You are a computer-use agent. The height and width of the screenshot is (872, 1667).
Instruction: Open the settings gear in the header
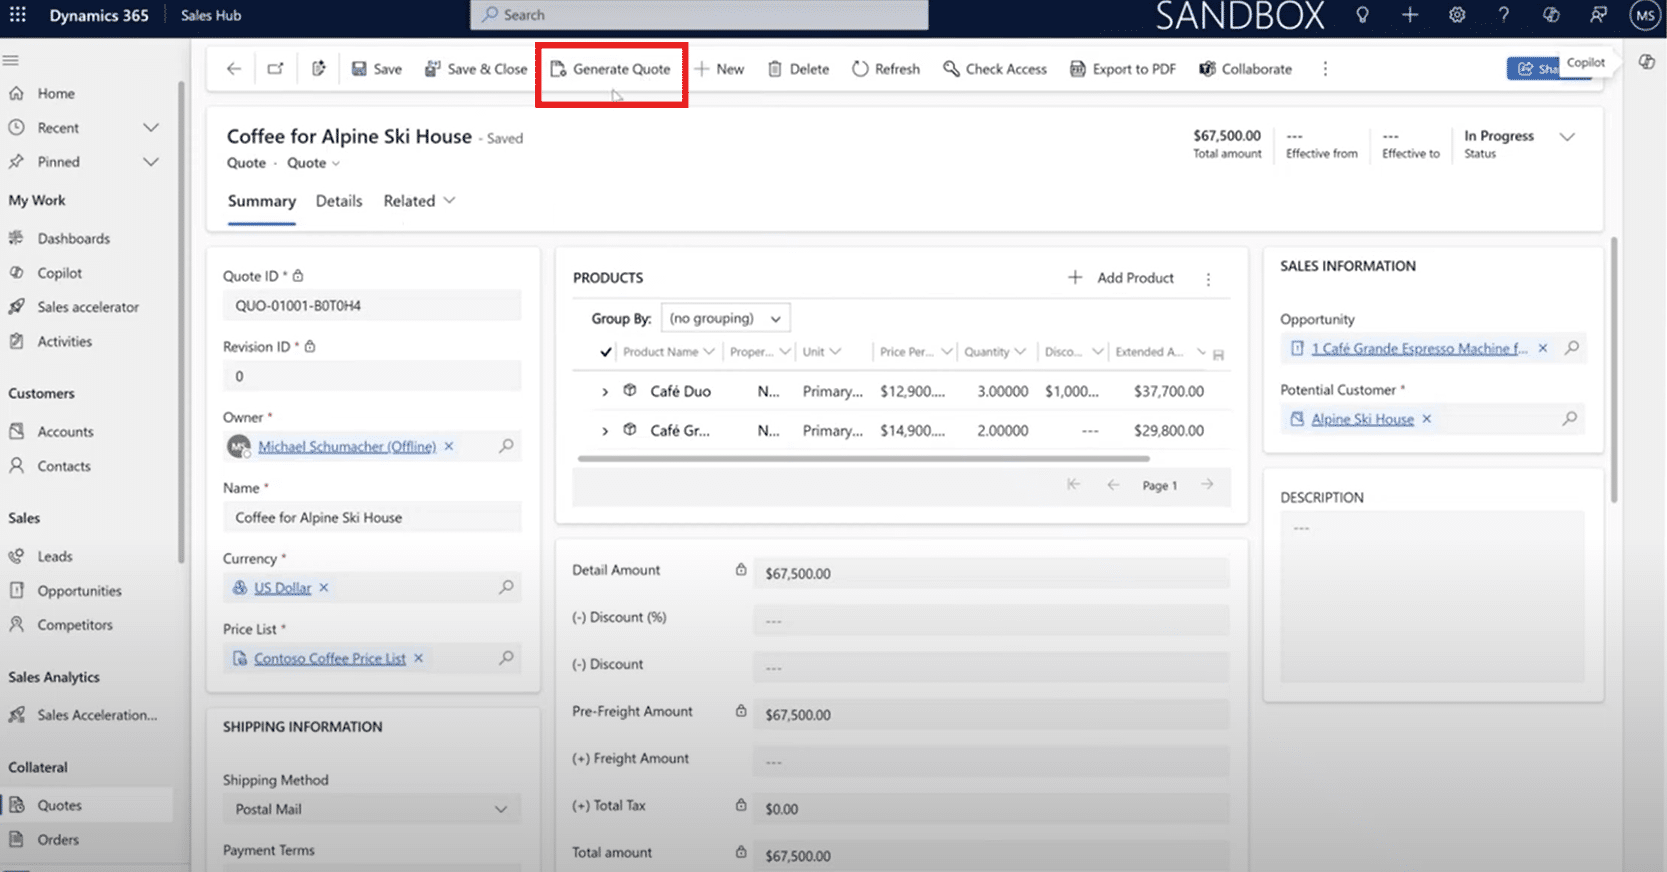(1457, 15)
